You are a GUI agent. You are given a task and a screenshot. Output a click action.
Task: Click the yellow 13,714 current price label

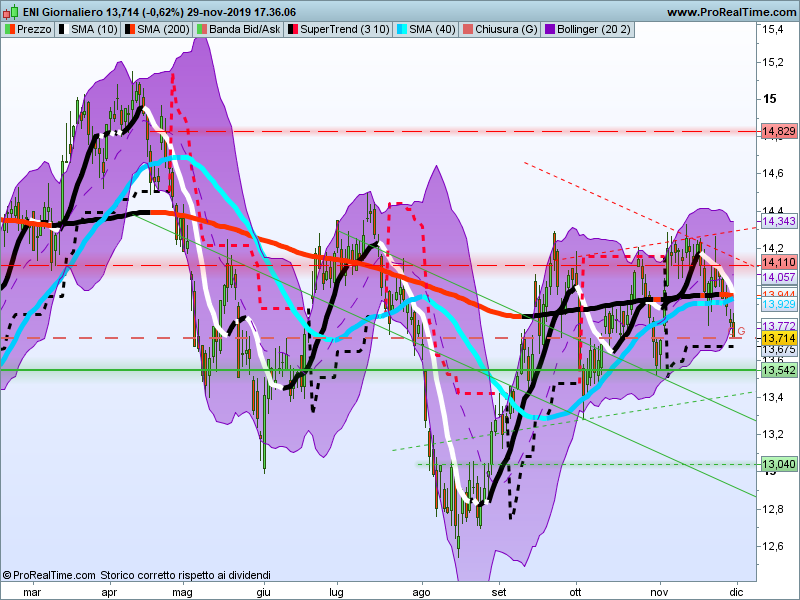click(779, 338)
